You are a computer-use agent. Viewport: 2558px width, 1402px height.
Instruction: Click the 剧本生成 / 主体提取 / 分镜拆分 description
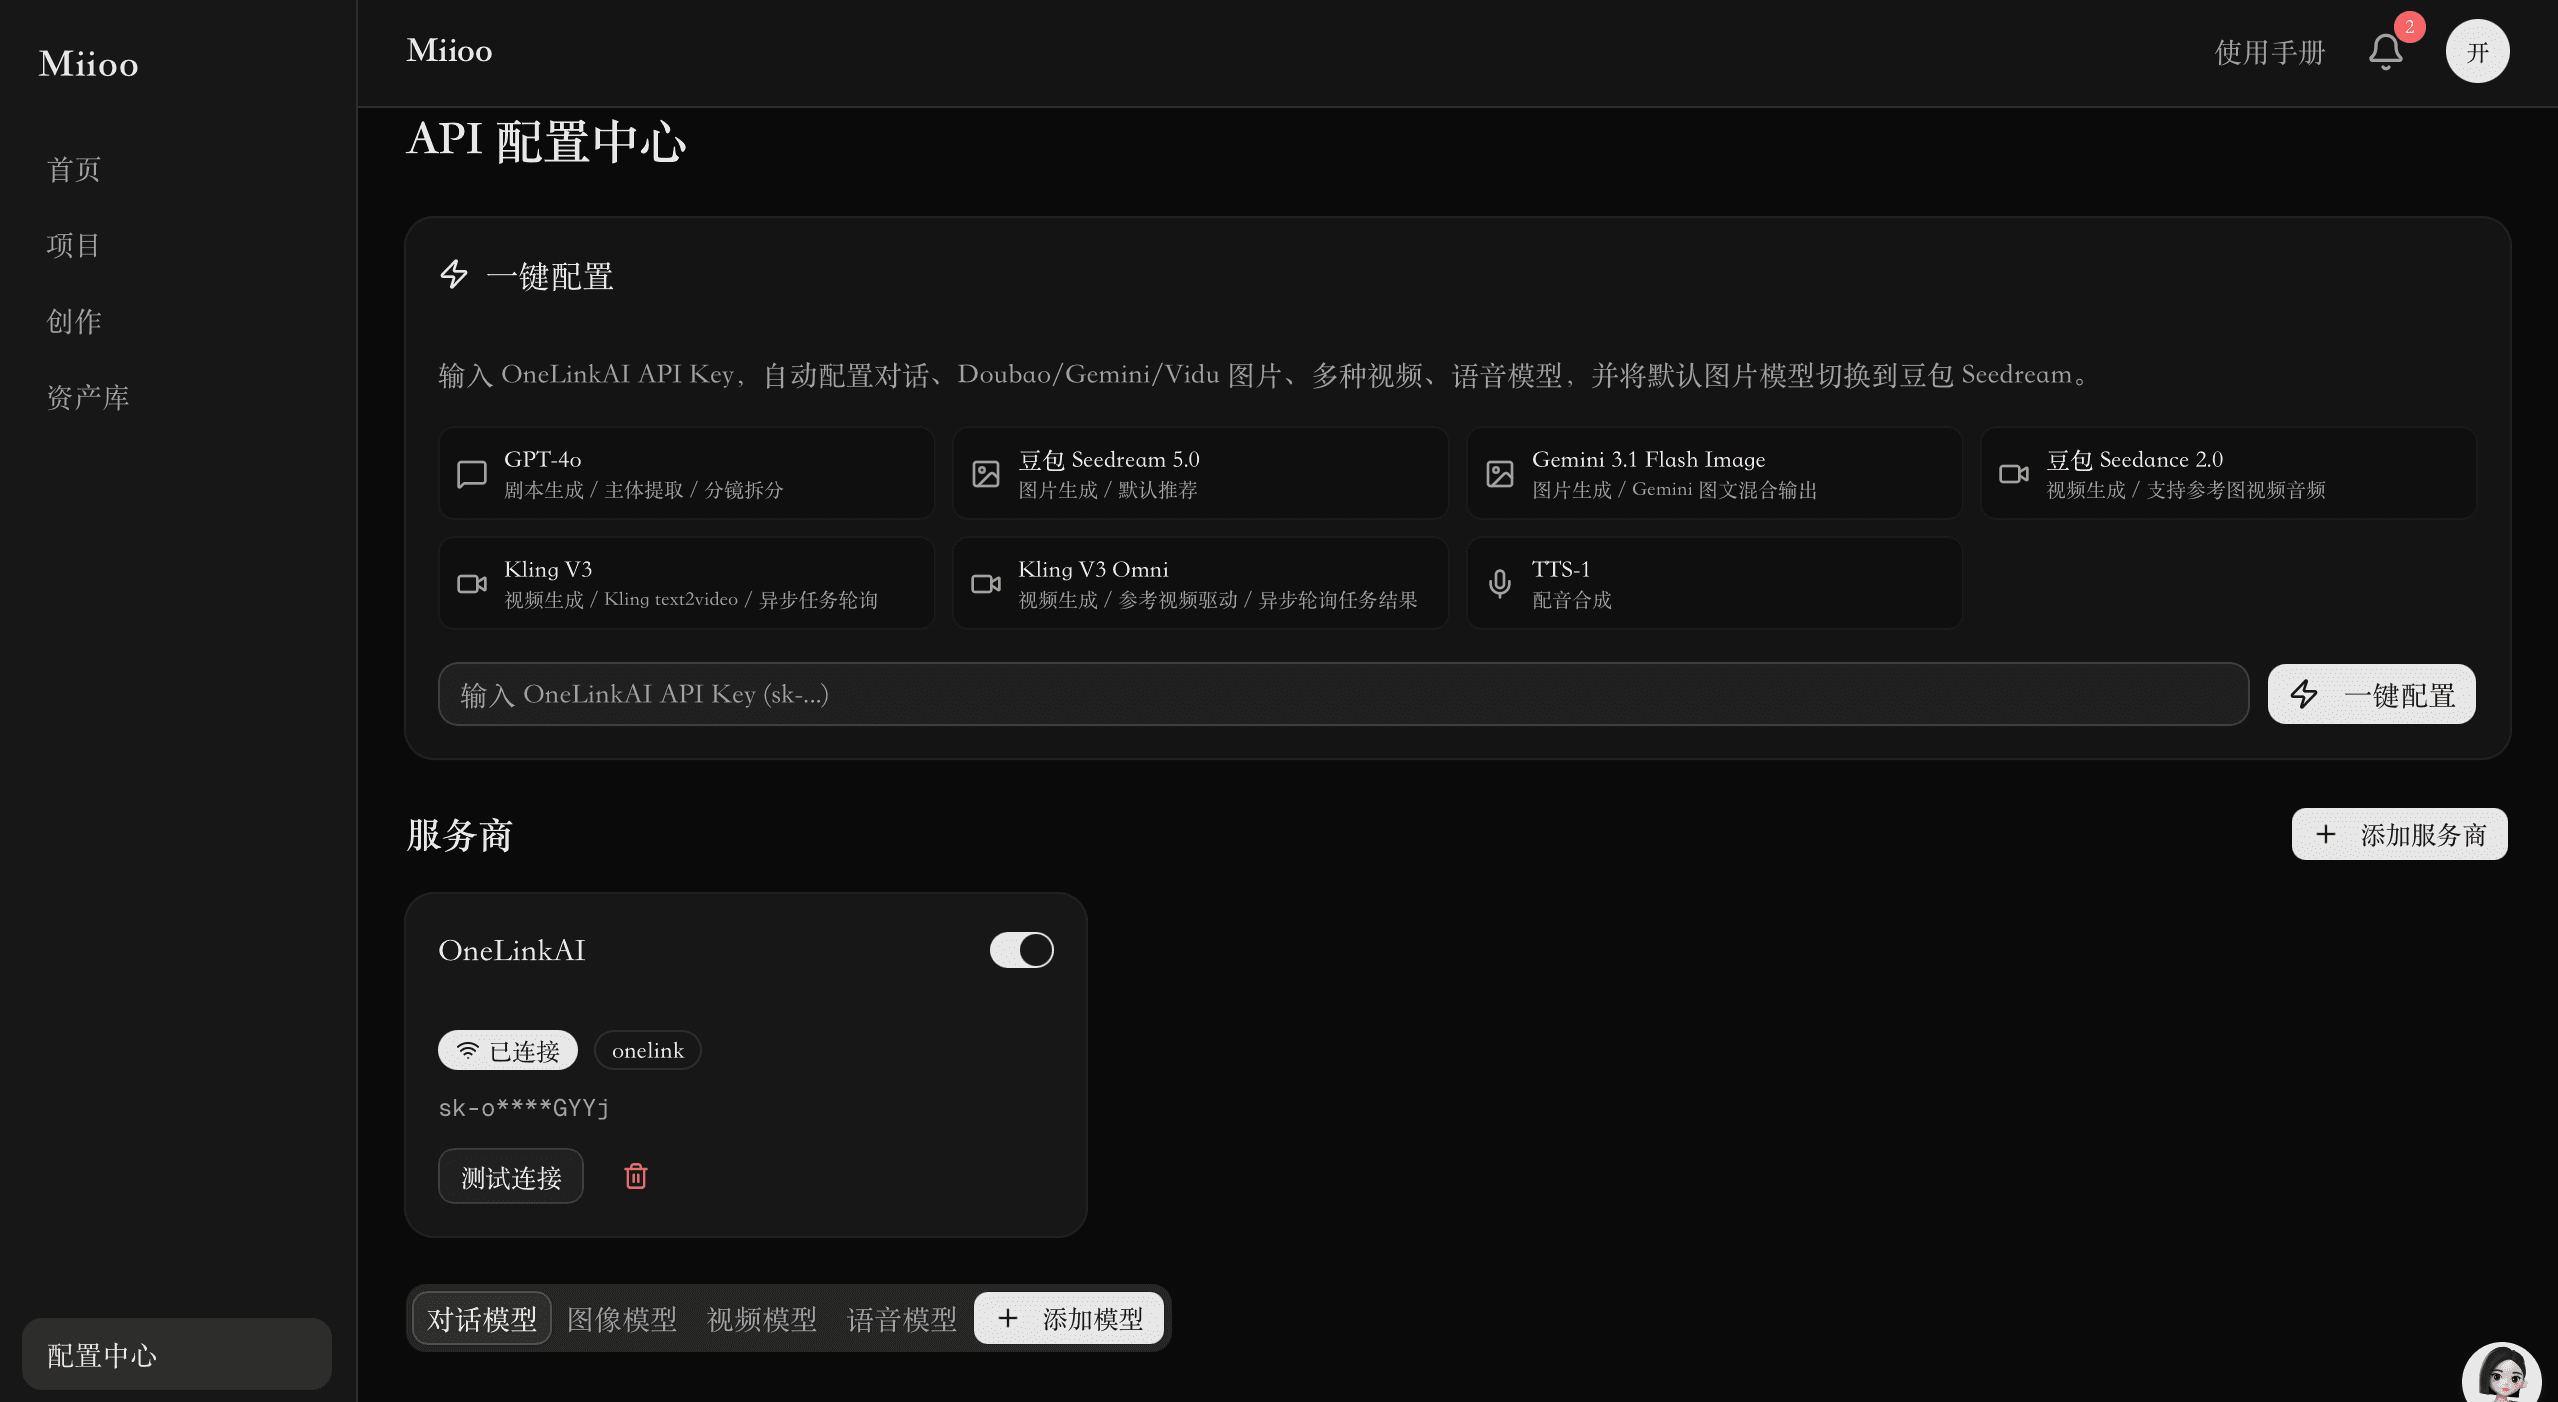tap(644, 490)
